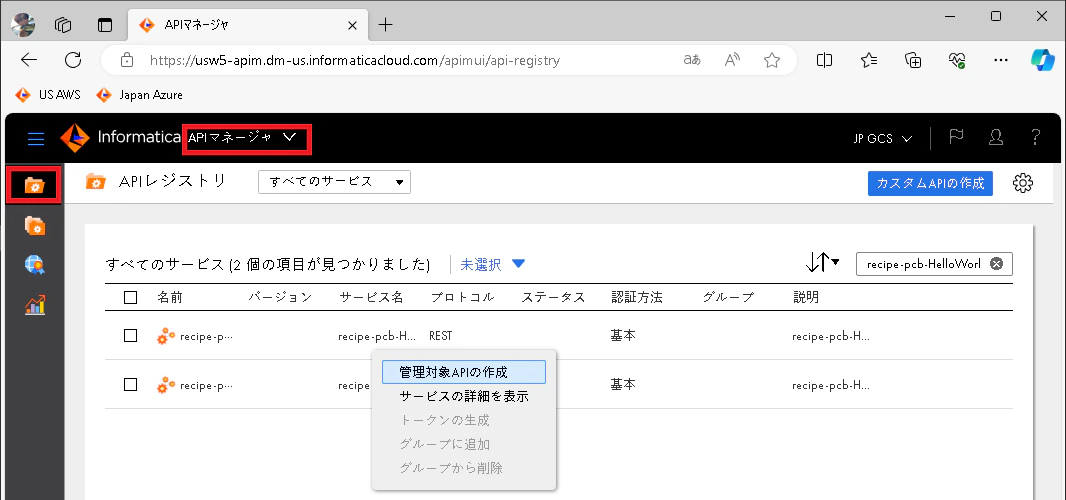1066x500 pixels.
Task: Click the 認証方法 column header
Action: pos(637,297)
